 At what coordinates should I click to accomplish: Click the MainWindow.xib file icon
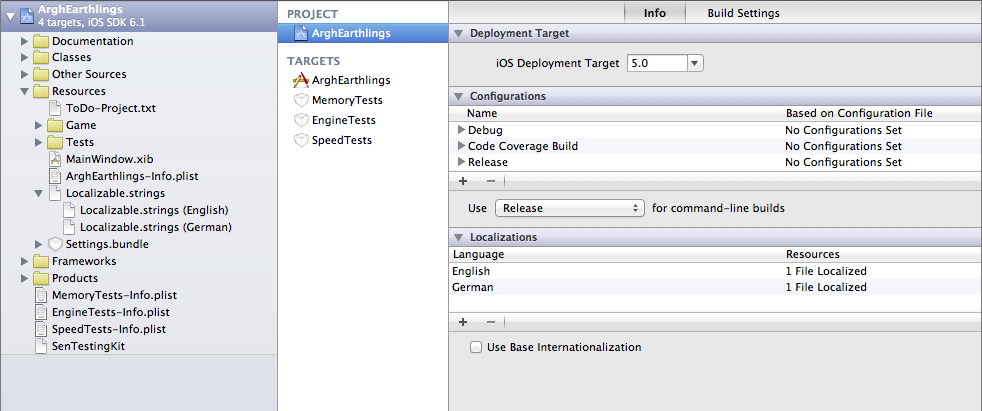click(x=55, y=159)
